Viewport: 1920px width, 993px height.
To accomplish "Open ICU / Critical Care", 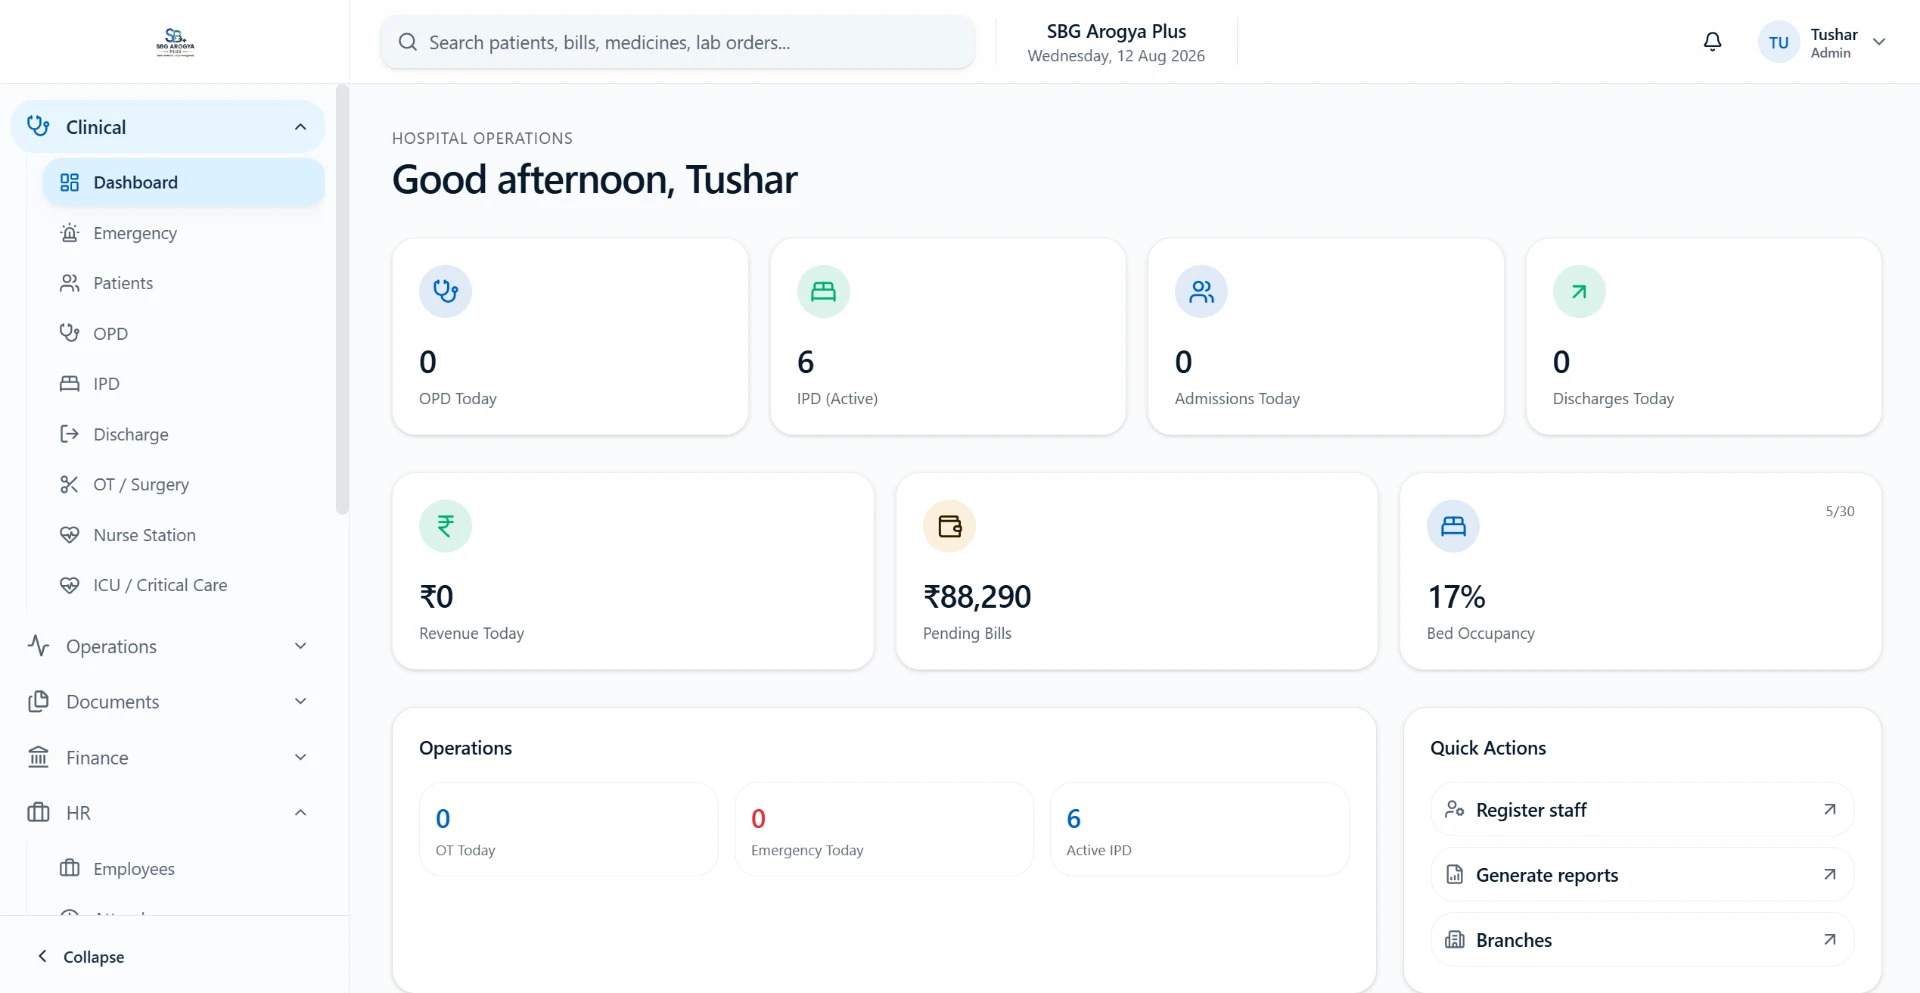I will point(184,585).
